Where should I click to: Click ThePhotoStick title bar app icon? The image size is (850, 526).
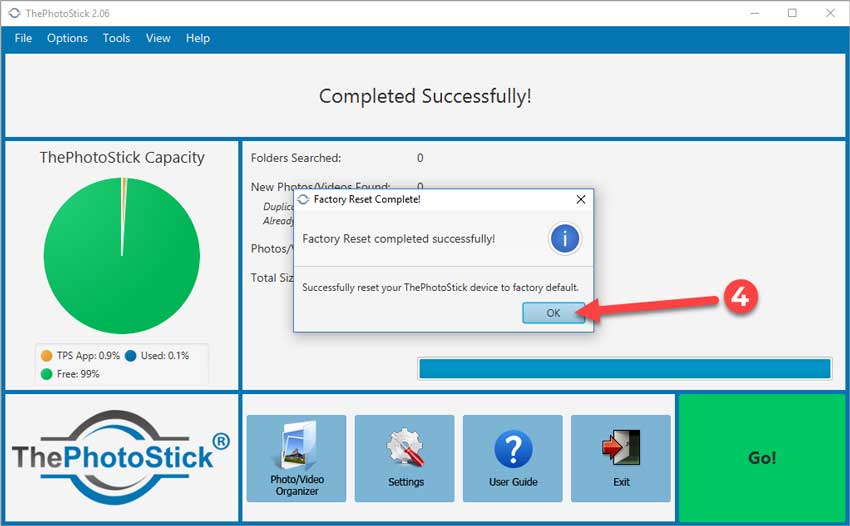point(14,13)
